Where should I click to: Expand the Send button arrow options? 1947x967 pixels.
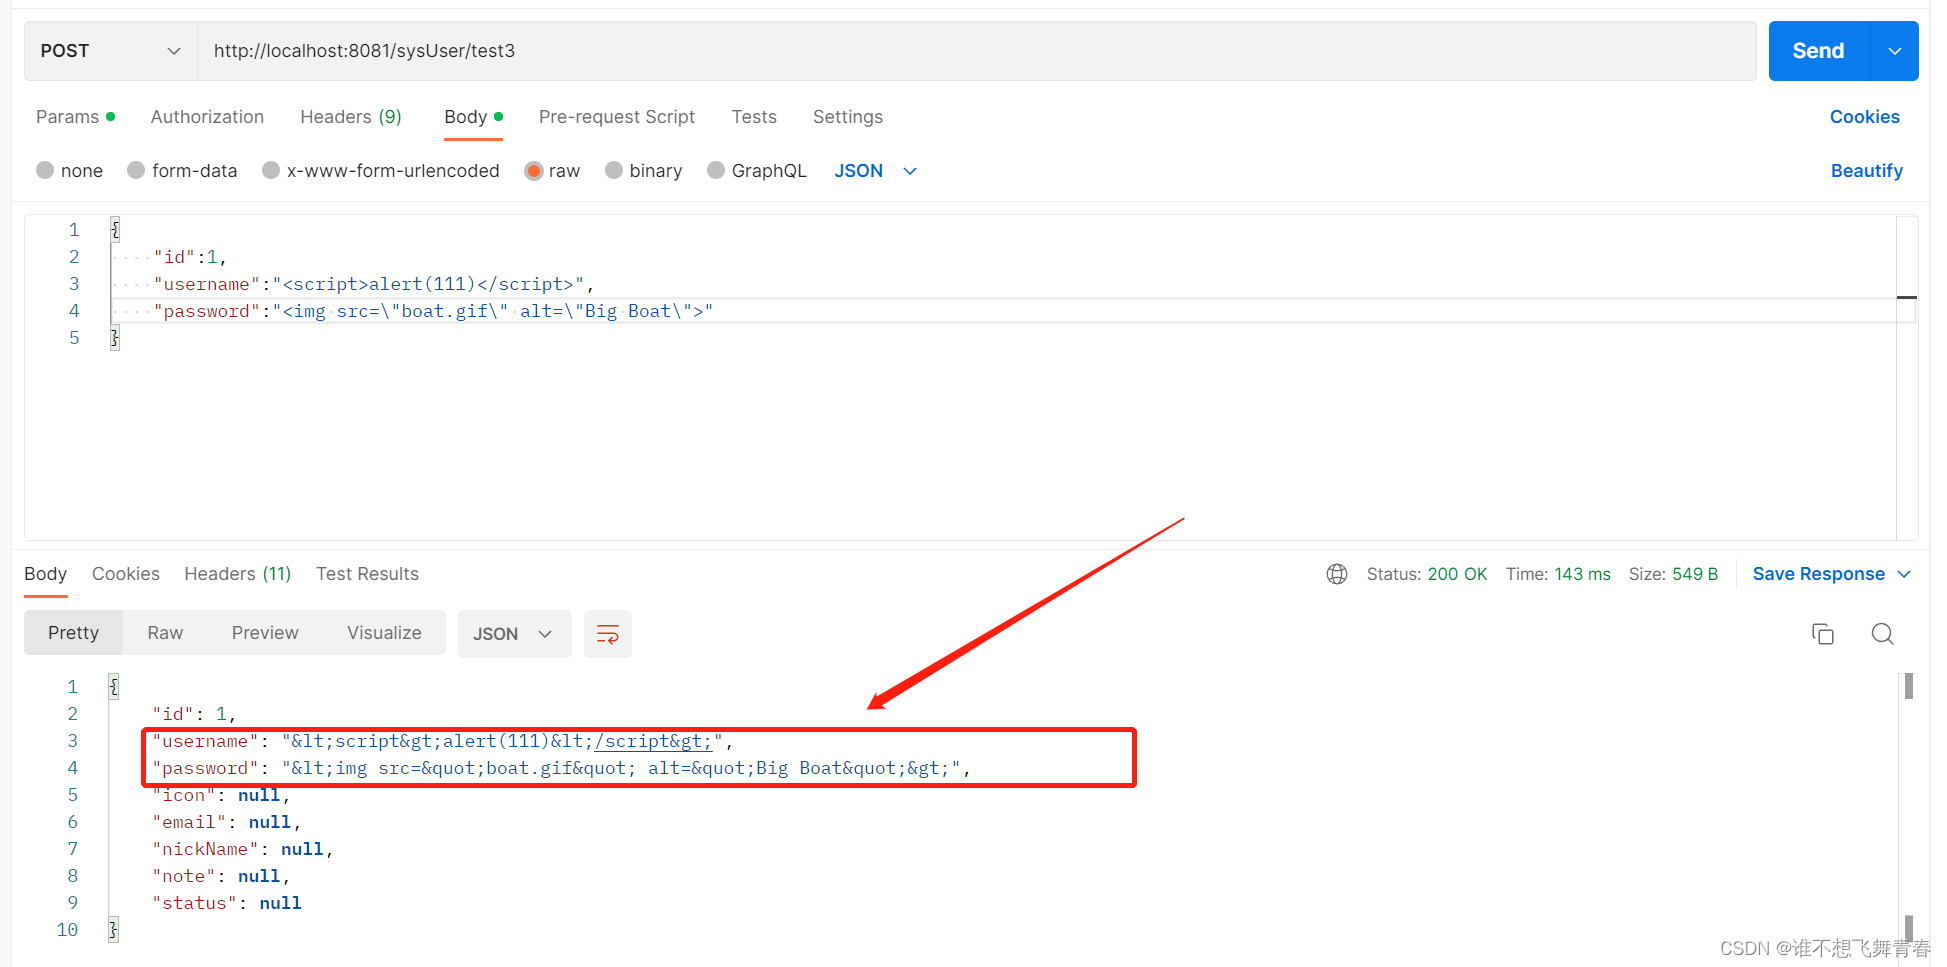1894,51
